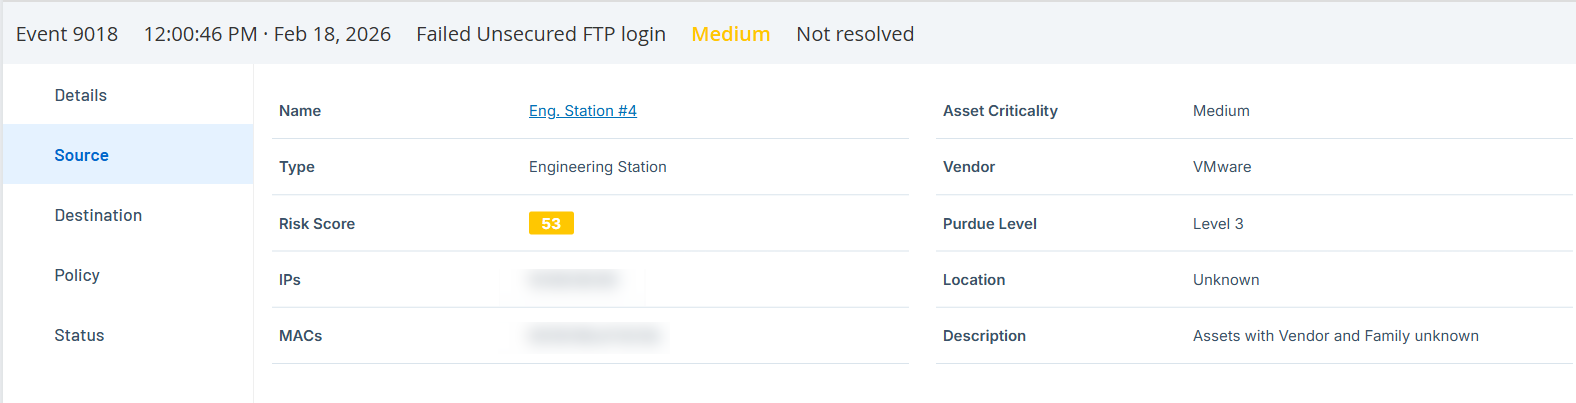Click the Asset Criticality Medium value
Screen dimensions: 1576x403
(1221, 111)
